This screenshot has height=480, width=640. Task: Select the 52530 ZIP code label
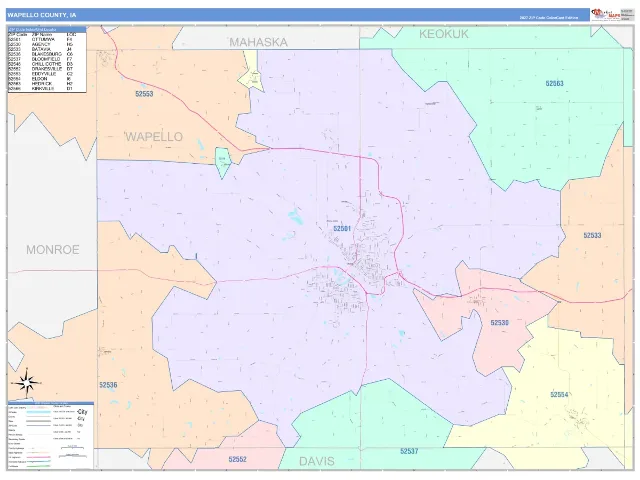click(500, 323)
